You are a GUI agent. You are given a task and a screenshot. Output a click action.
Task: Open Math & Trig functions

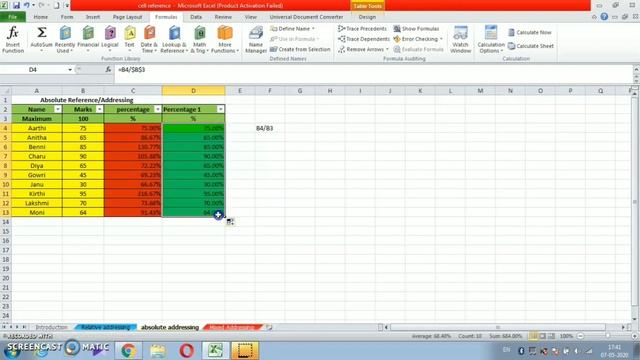200,40
